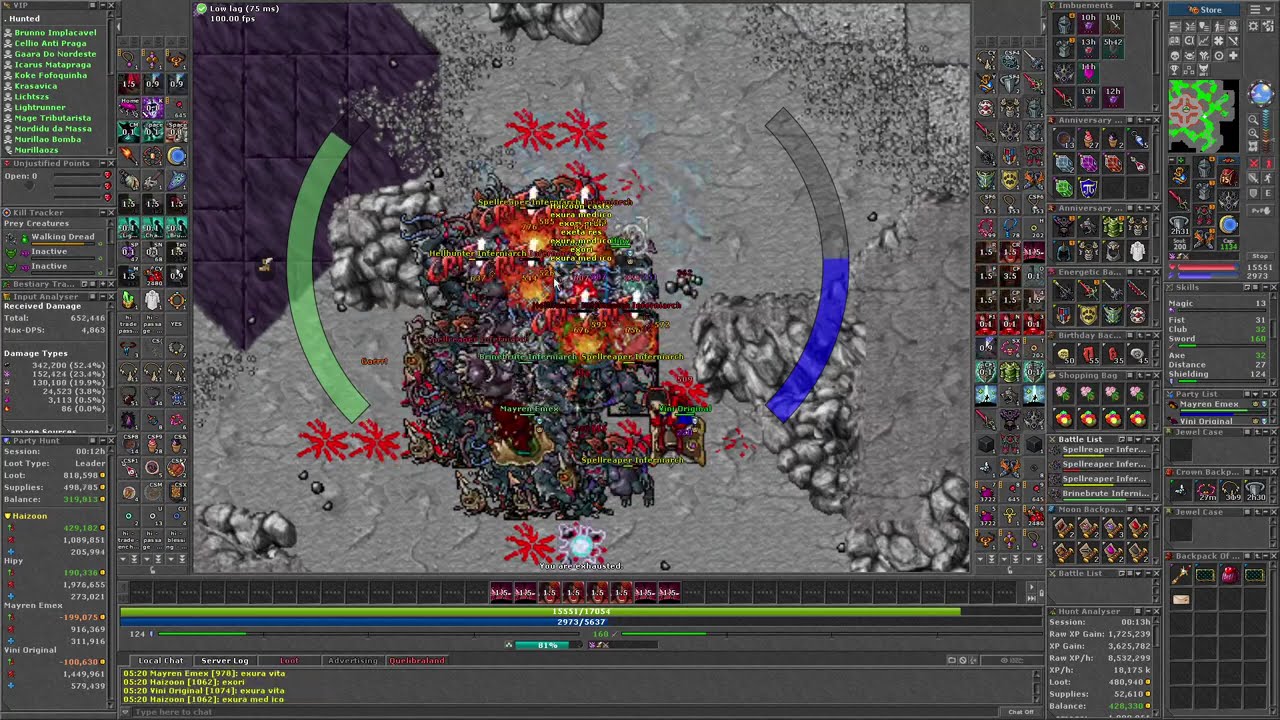Minimize the Party Hunt panel
This screenshot has width=1280, height=720.
pyautogui.click(x=103, y=440)
